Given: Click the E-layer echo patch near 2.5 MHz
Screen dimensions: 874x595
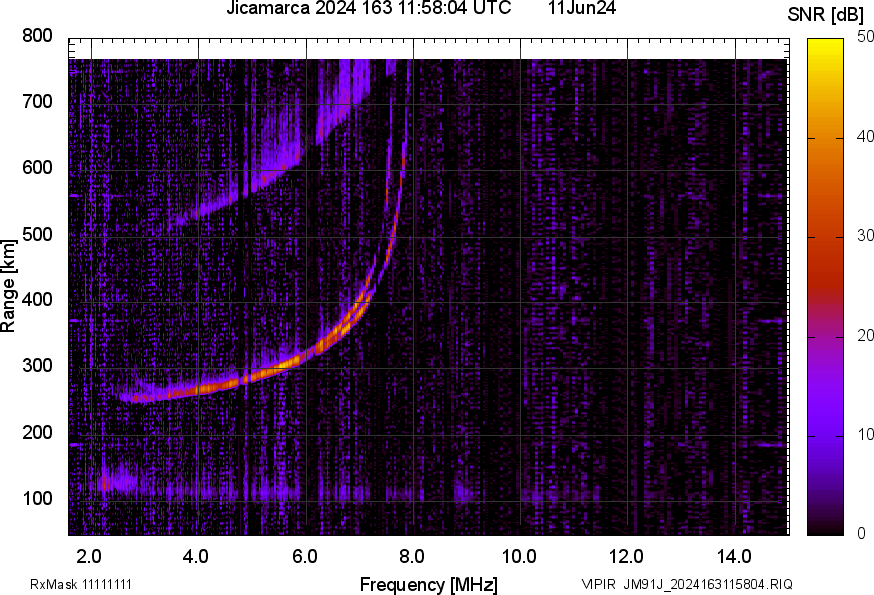Looking at the screenshot, I should pos(116,481).
